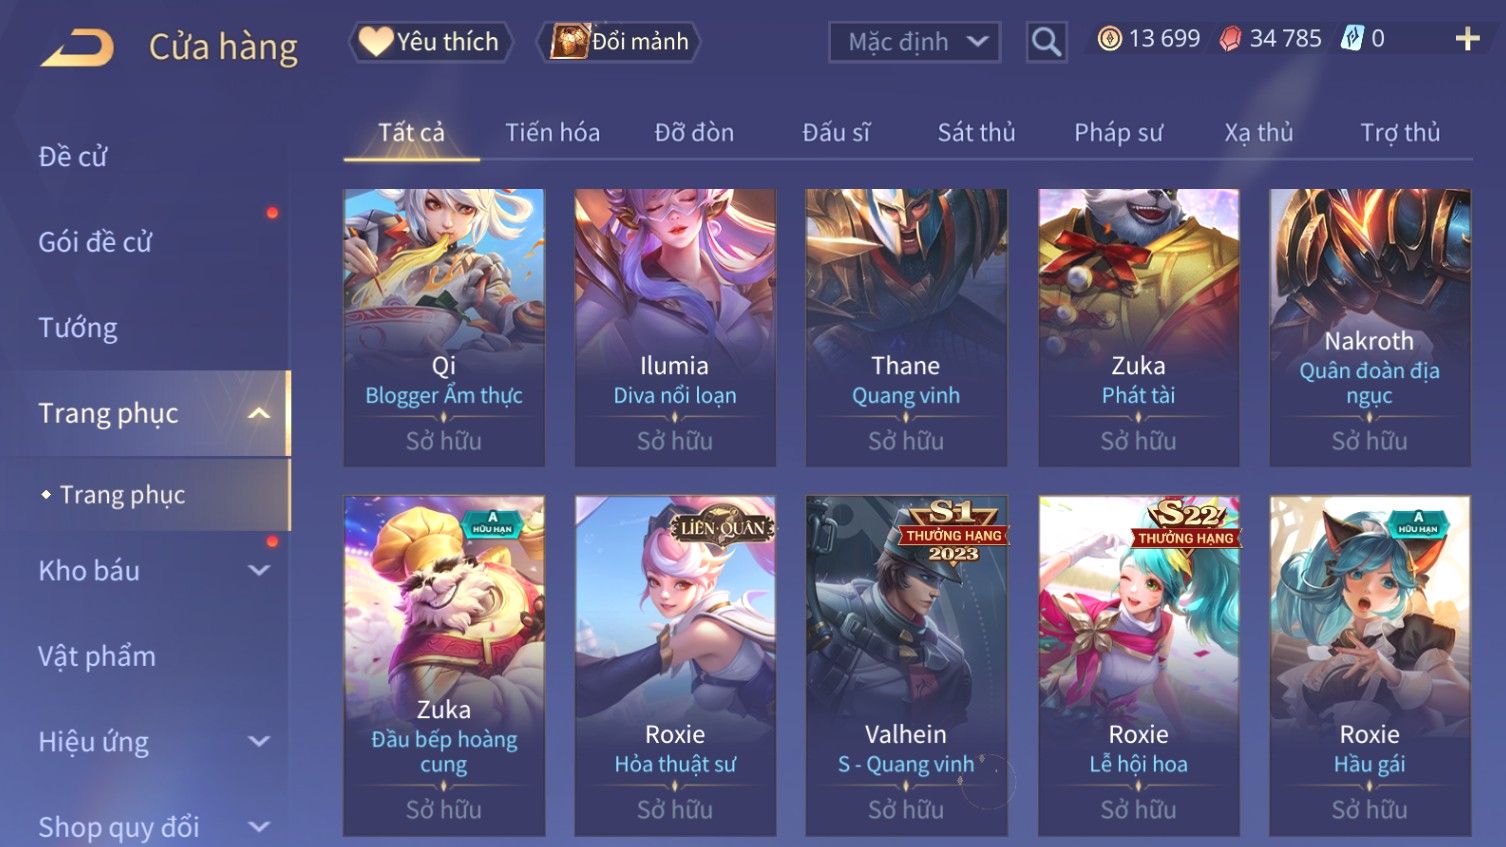1506x847 pixels.
Task: Open Đổi mảnh fragment exchange chest
Action: (x=618, y=42)
